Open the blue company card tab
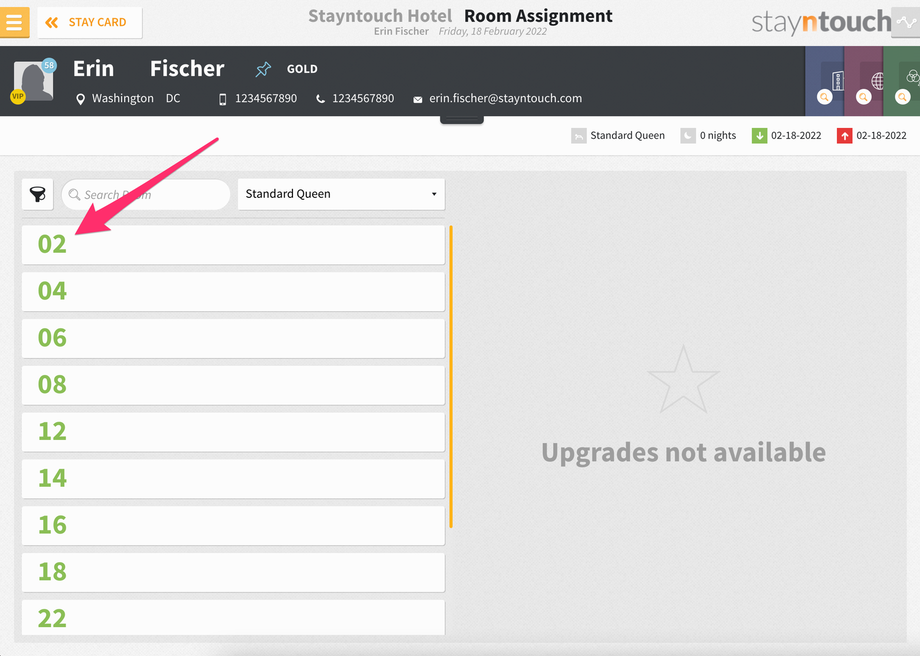This screenshot has width=920, height=656. (x=824, y=81)
